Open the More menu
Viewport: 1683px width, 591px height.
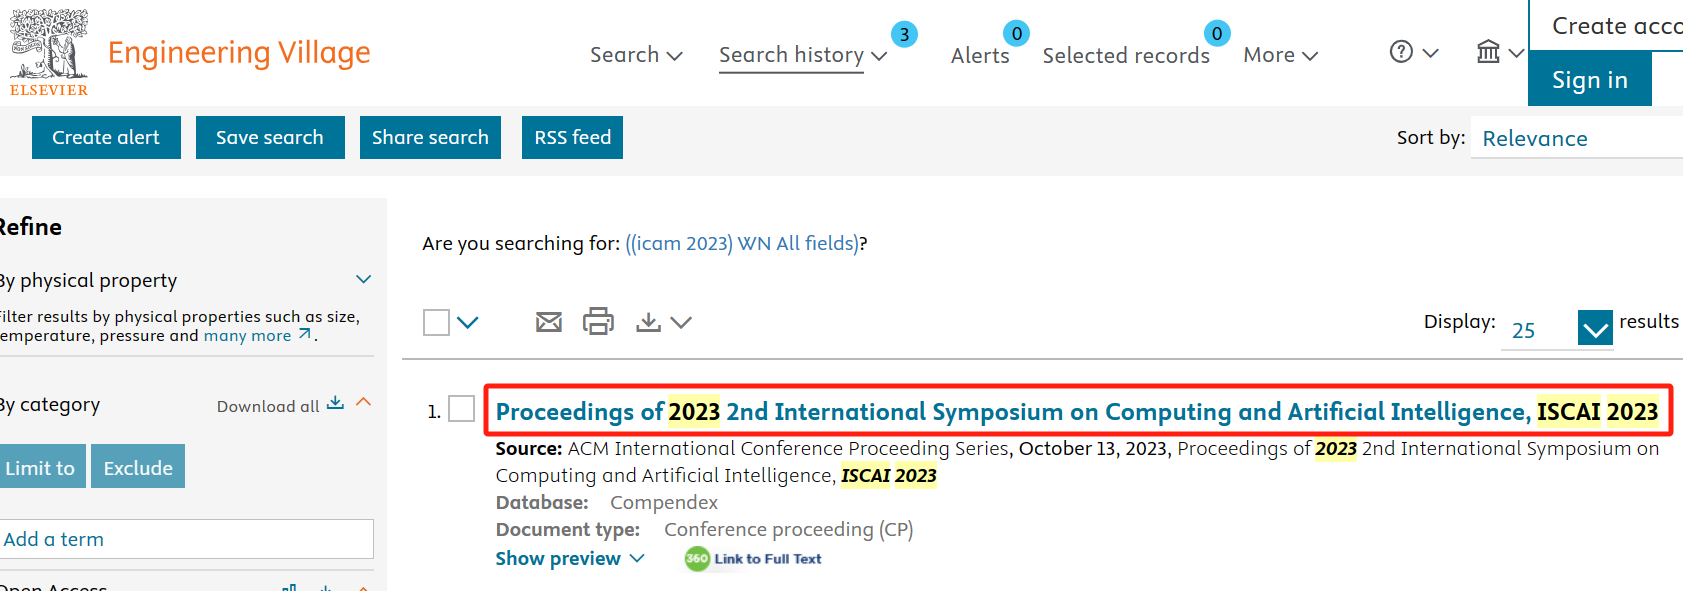[1280, 55]
